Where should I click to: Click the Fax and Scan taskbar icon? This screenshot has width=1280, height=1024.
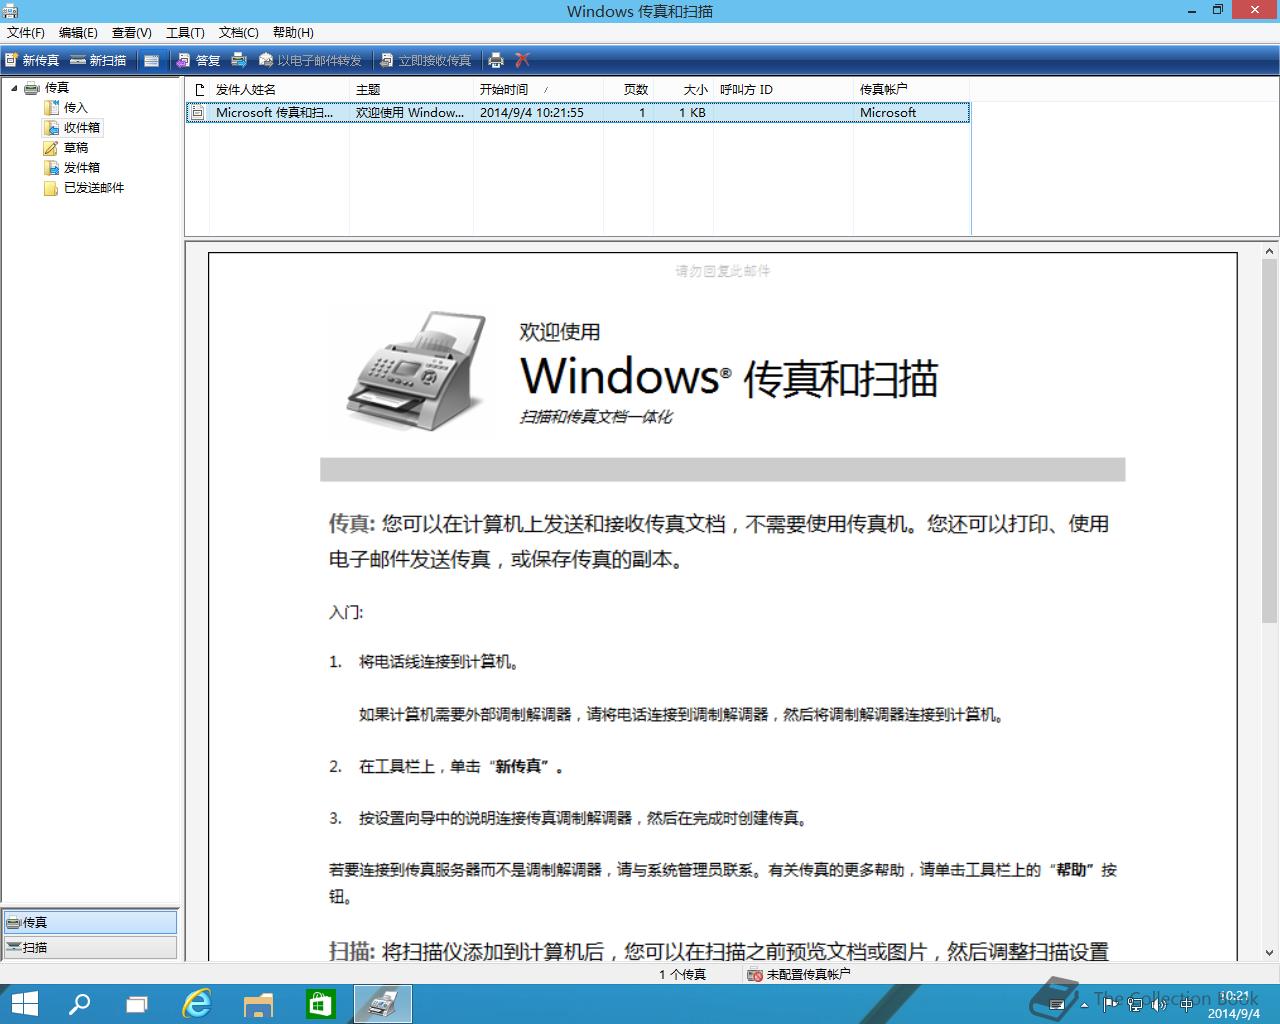click(382, 1004)
